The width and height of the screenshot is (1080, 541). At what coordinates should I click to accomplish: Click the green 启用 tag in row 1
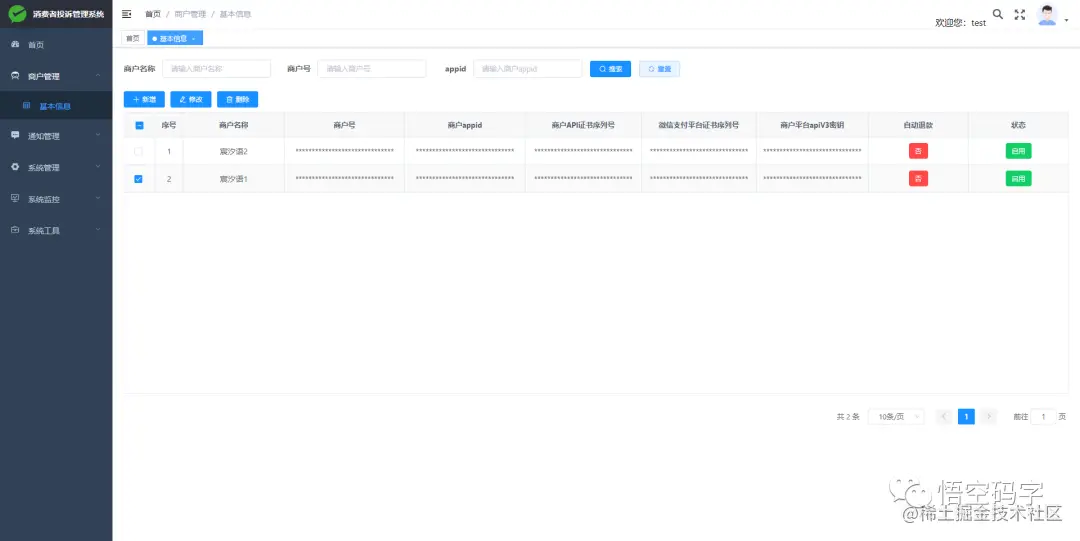click(1018, 151)
